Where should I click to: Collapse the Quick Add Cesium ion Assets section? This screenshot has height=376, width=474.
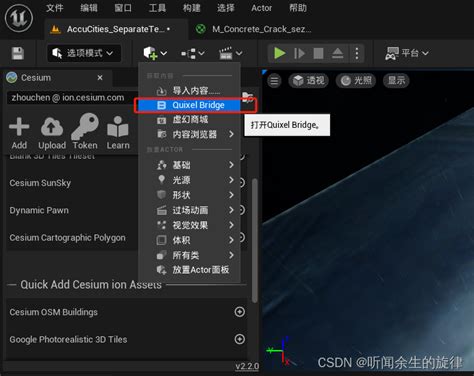click(91, 285)
